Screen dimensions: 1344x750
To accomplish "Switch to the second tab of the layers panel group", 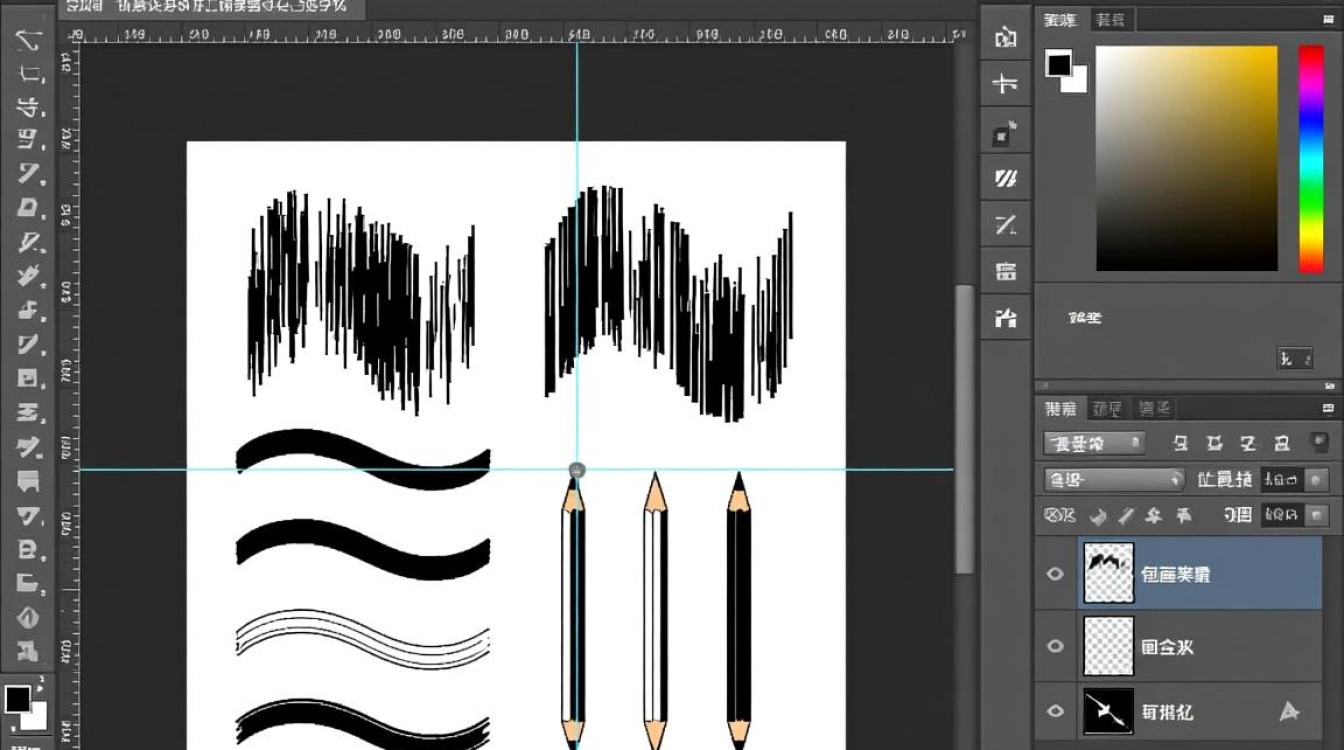I will (x=1107, y=408).
